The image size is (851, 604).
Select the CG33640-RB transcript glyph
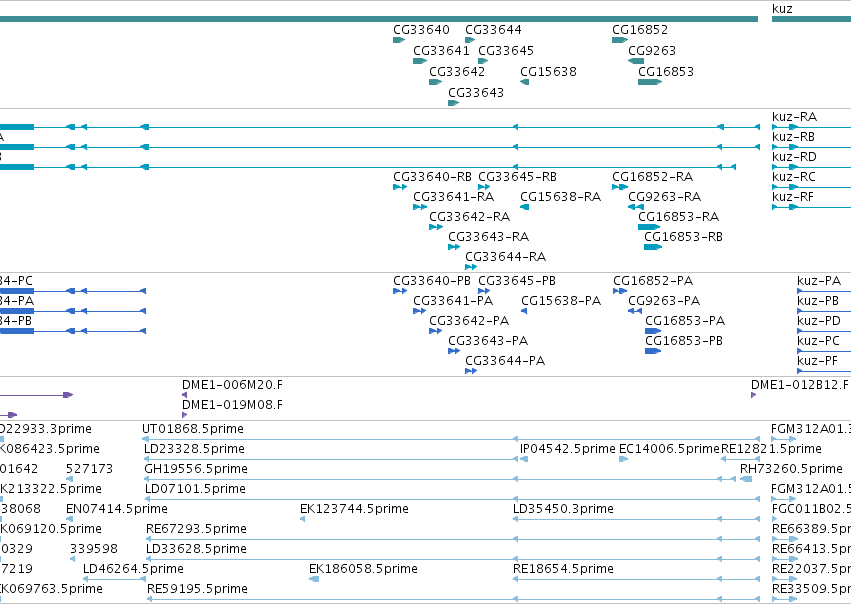(400, 187)
